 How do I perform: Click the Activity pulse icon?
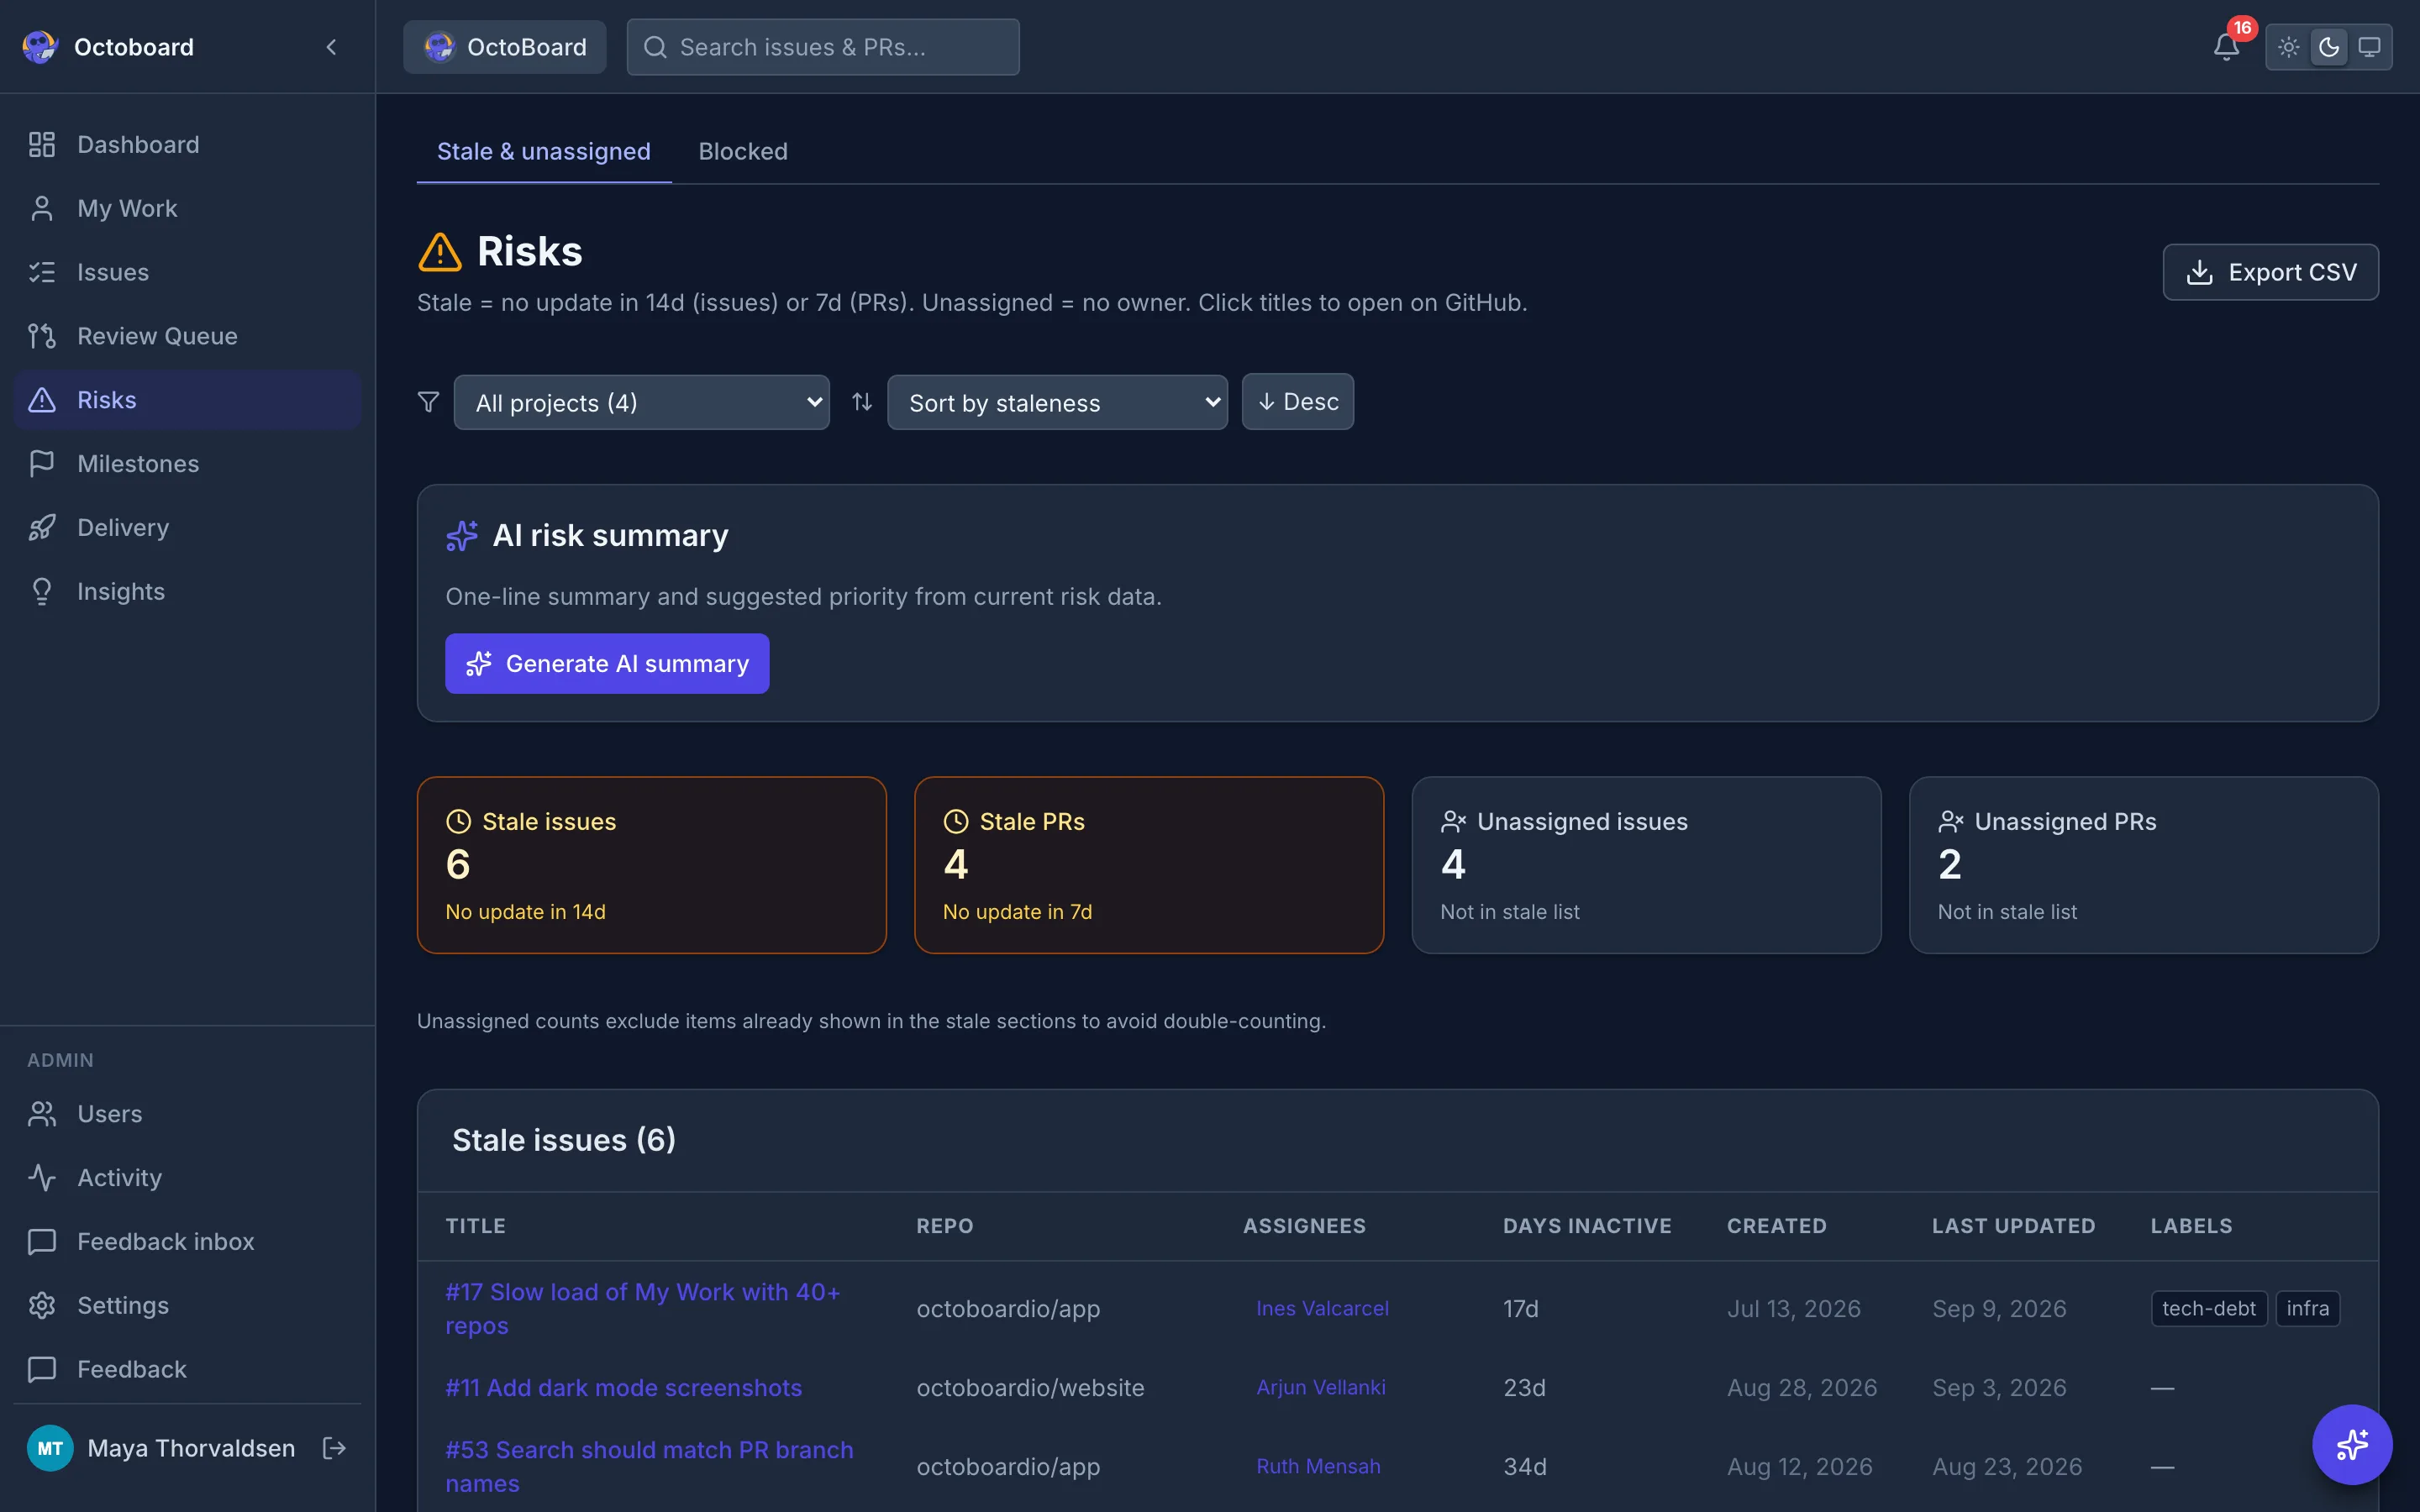pyautogui.click(x=42, y=1178)
